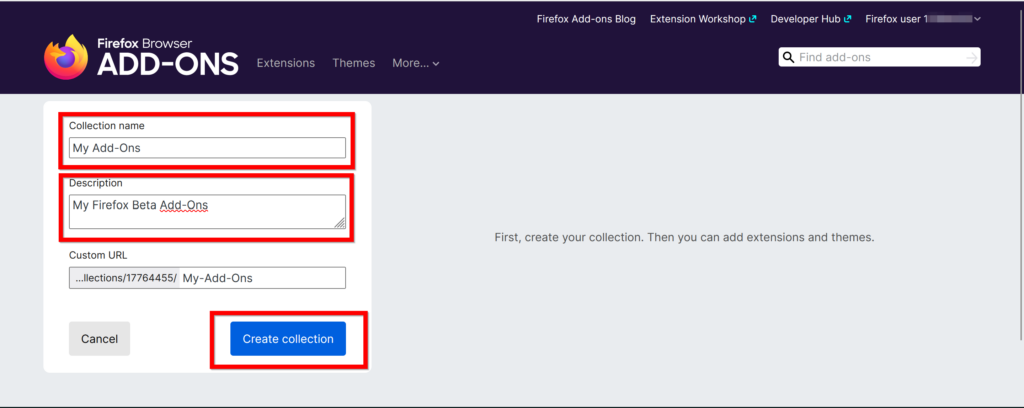
Task: Focus the Collection name field
Action: [207, 148]
